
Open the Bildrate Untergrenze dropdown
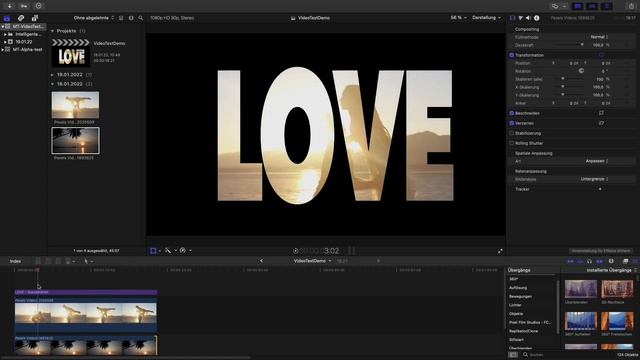click(594, 179)
